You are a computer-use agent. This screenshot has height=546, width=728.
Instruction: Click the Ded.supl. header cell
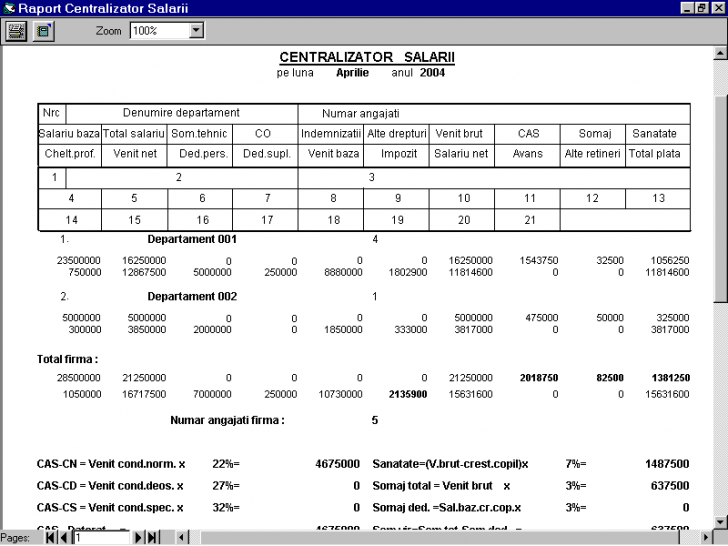pos(267,154)
